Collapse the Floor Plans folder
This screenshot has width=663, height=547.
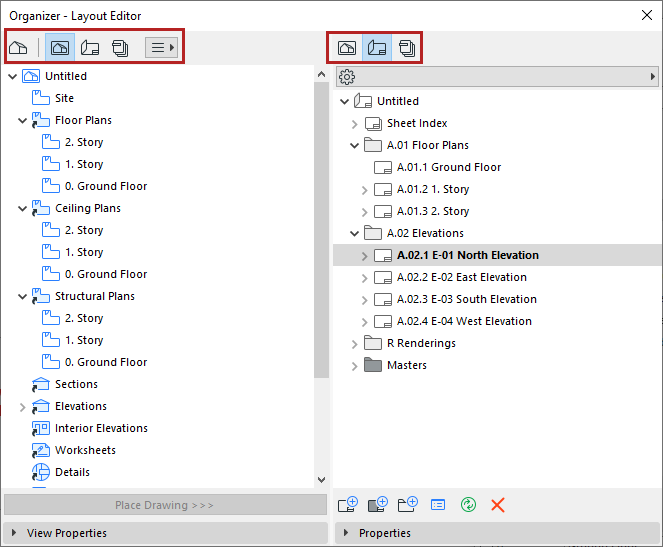pos(22,121)
